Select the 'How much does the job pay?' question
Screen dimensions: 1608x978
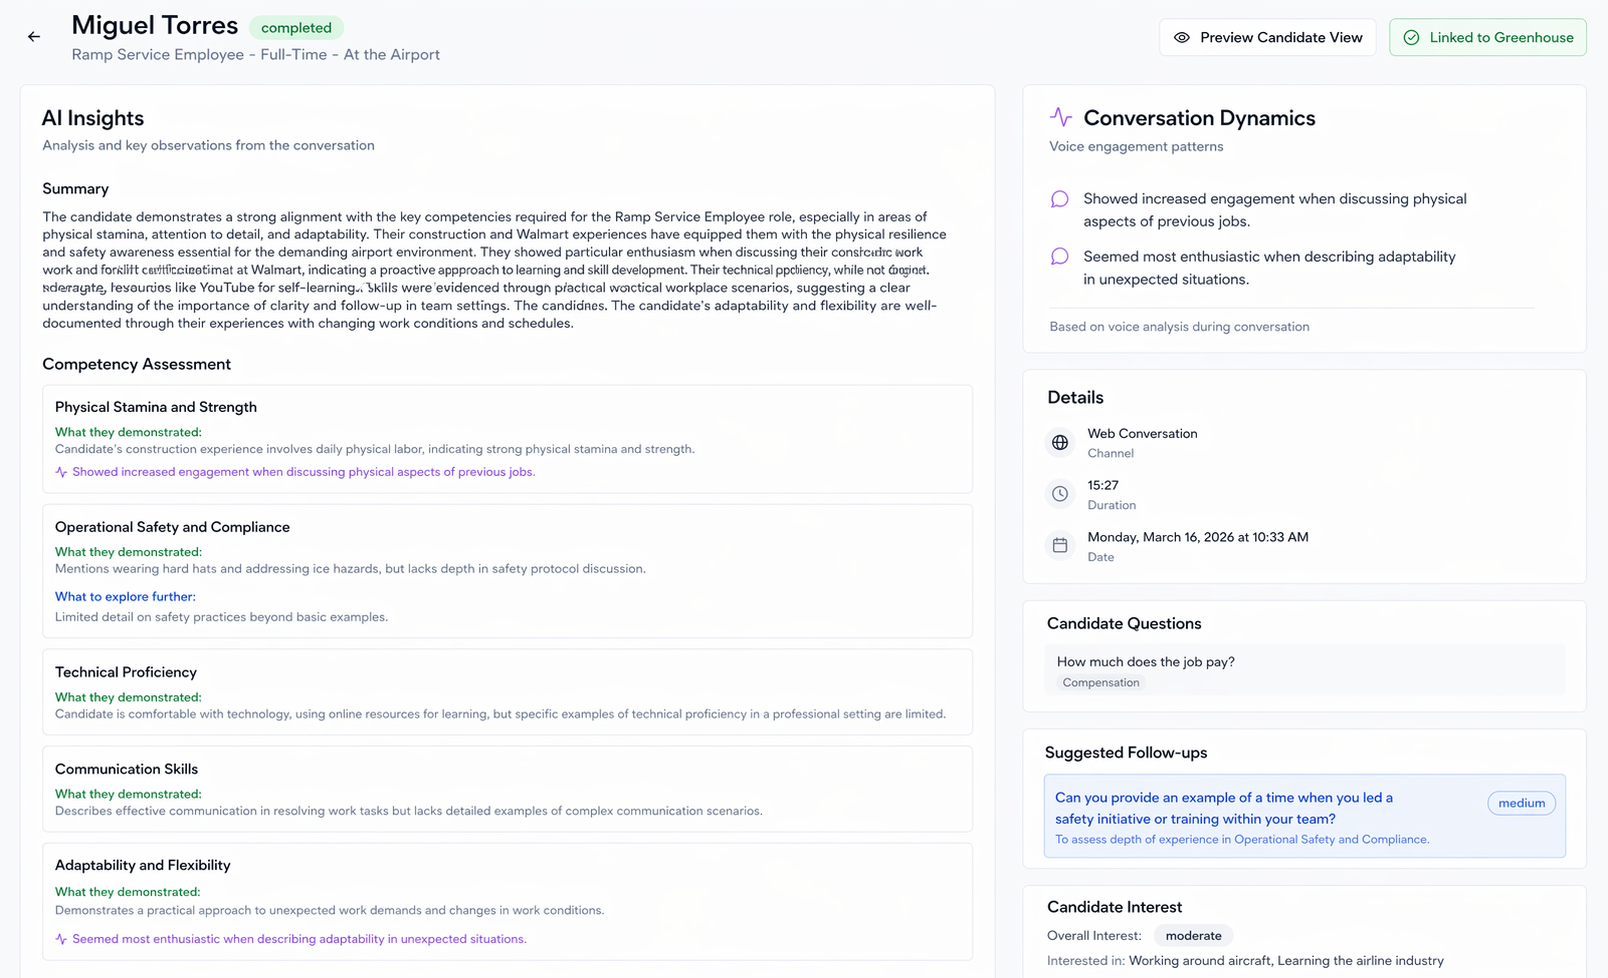point(1146,662)
